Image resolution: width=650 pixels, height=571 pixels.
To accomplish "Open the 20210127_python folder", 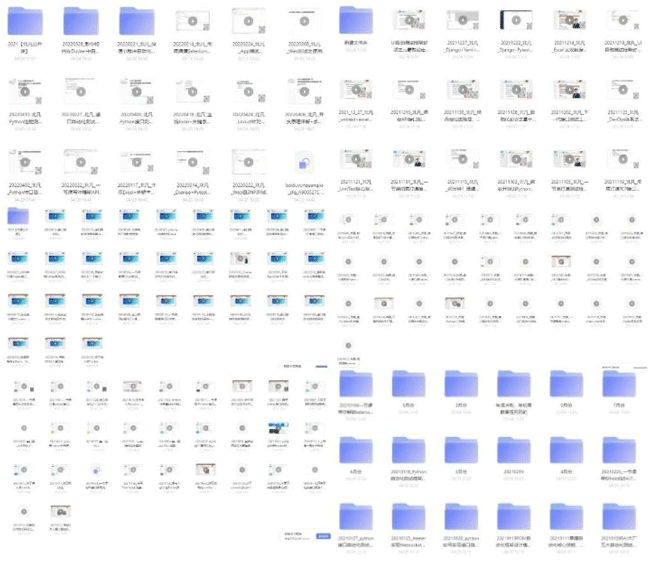I will pos(356,517).
